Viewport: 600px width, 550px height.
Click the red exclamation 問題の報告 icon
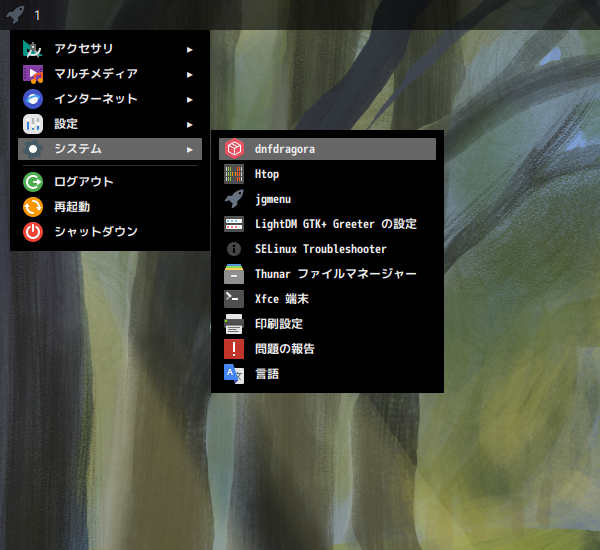(234, 349)
